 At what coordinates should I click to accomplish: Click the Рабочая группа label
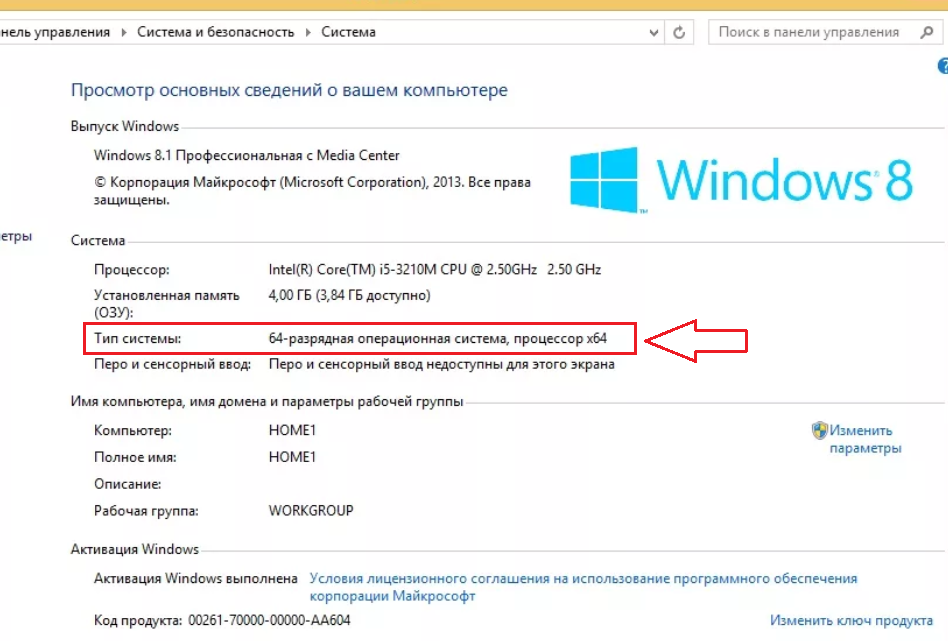point(146,511)
